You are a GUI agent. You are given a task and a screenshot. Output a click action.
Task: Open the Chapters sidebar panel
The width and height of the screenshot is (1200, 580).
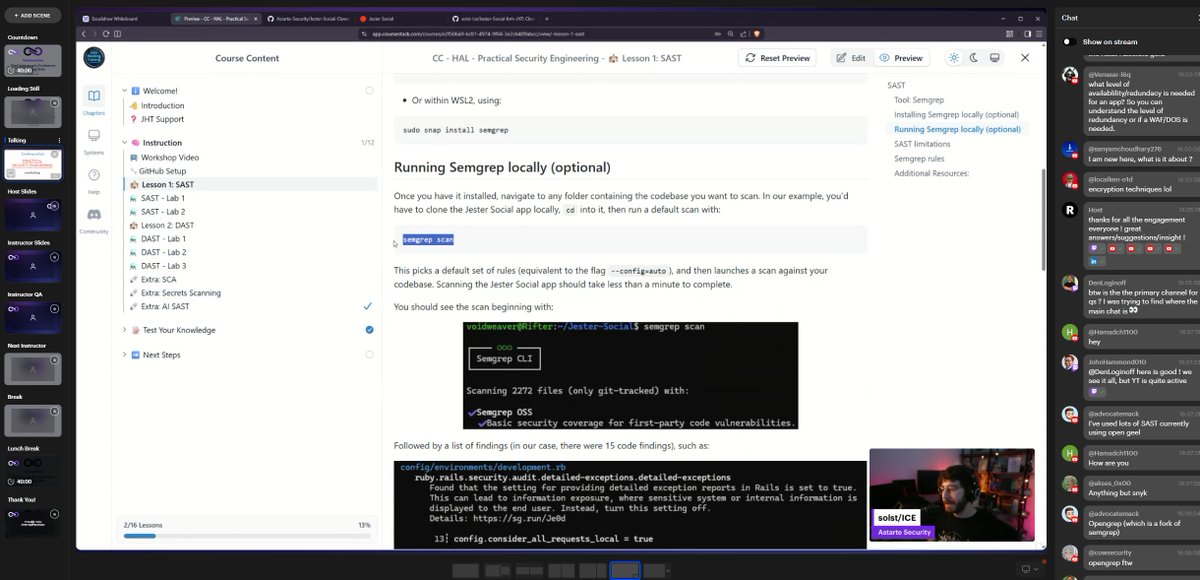[x=93, y=100]
